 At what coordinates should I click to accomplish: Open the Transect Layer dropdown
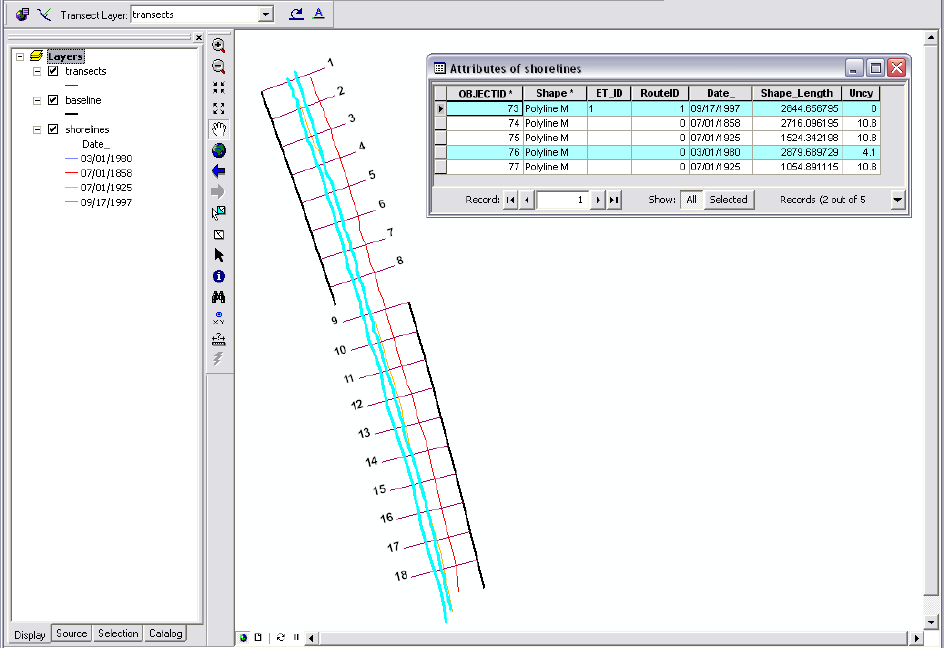pyautogui.click(x=266, y=14)
